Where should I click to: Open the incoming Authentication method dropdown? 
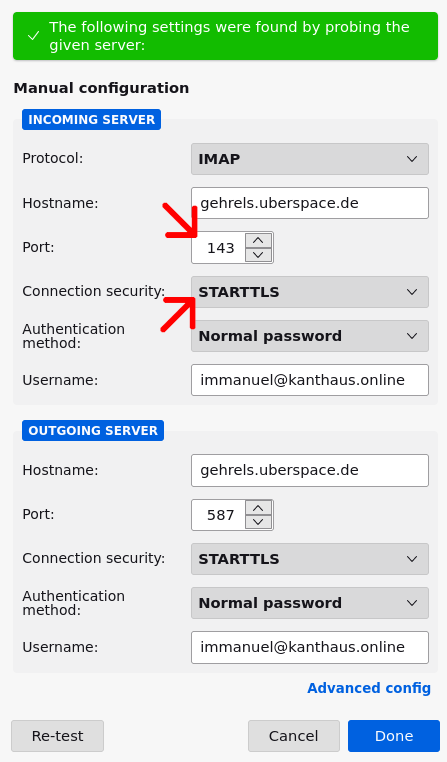(309, 336)
